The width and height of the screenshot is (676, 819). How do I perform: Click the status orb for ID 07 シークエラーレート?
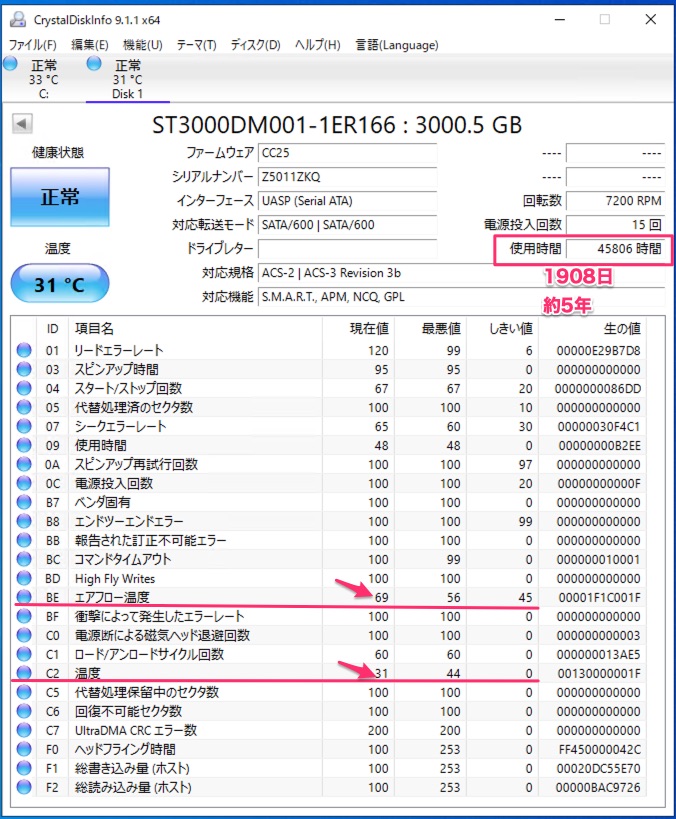tap(24, 426)
